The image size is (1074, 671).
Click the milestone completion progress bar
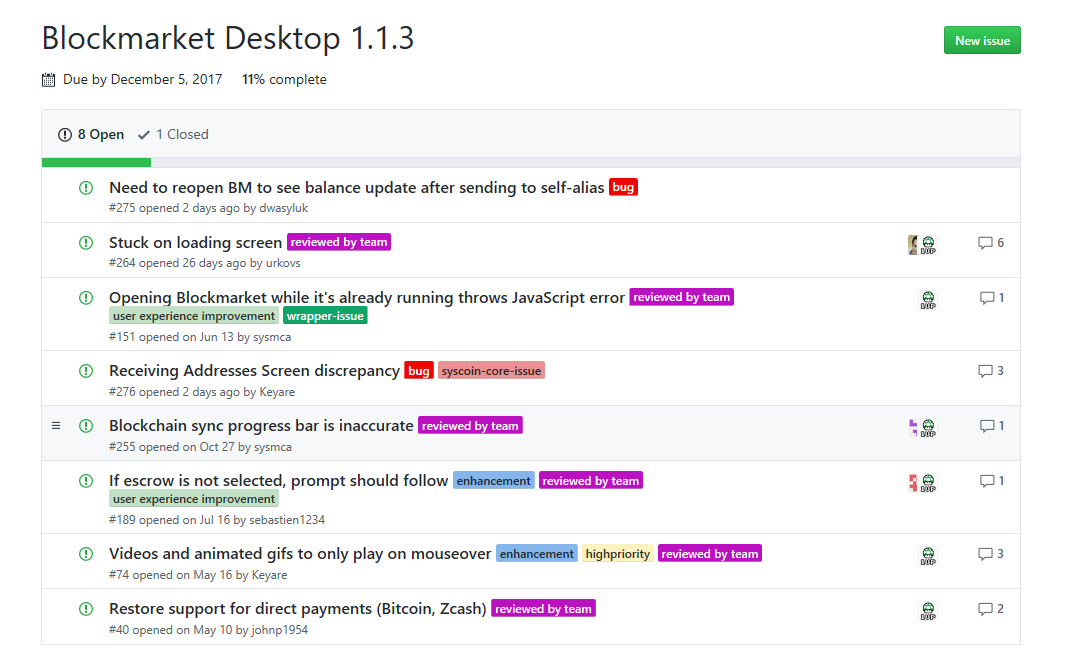tap(531, 162)
